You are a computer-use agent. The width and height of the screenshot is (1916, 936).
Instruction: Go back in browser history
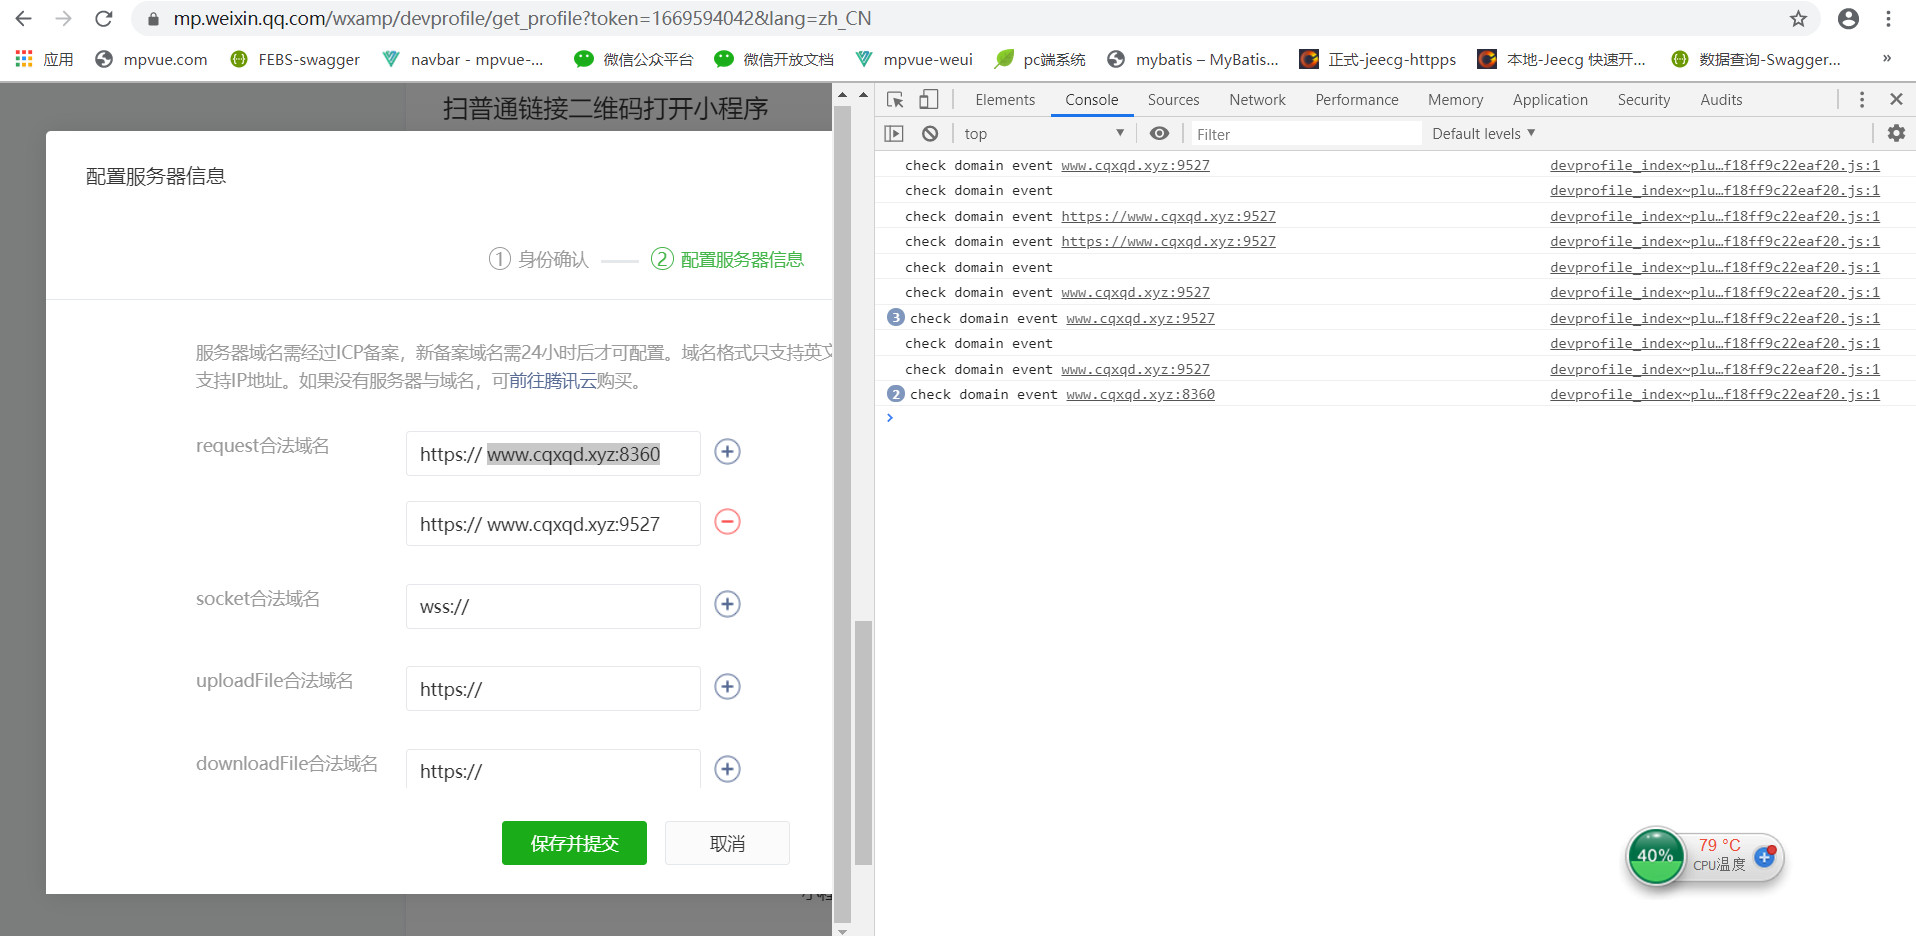[x=23, y=19]
